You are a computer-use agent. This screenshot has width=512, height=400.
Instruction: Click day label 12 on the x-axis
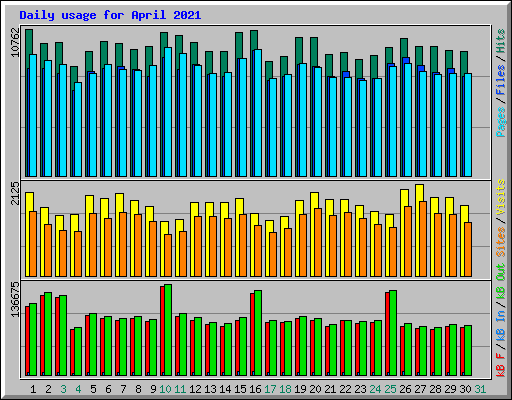point(195,389)
